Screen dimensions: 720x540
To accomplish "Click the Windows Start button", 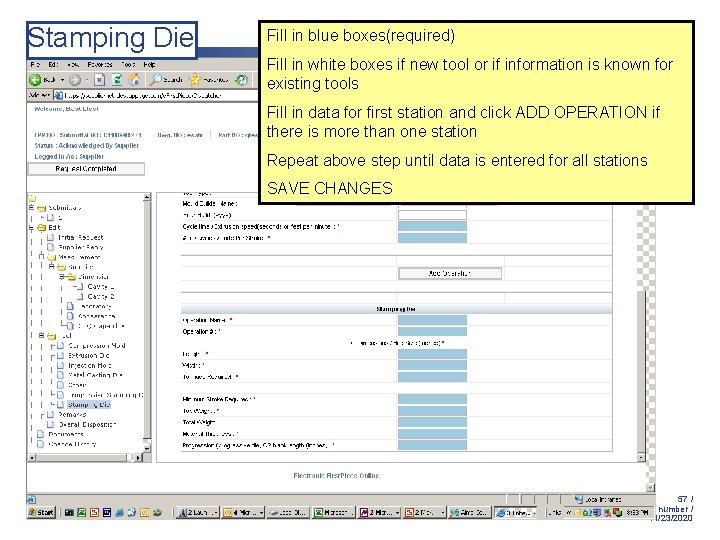I will [x=41, y=512].
